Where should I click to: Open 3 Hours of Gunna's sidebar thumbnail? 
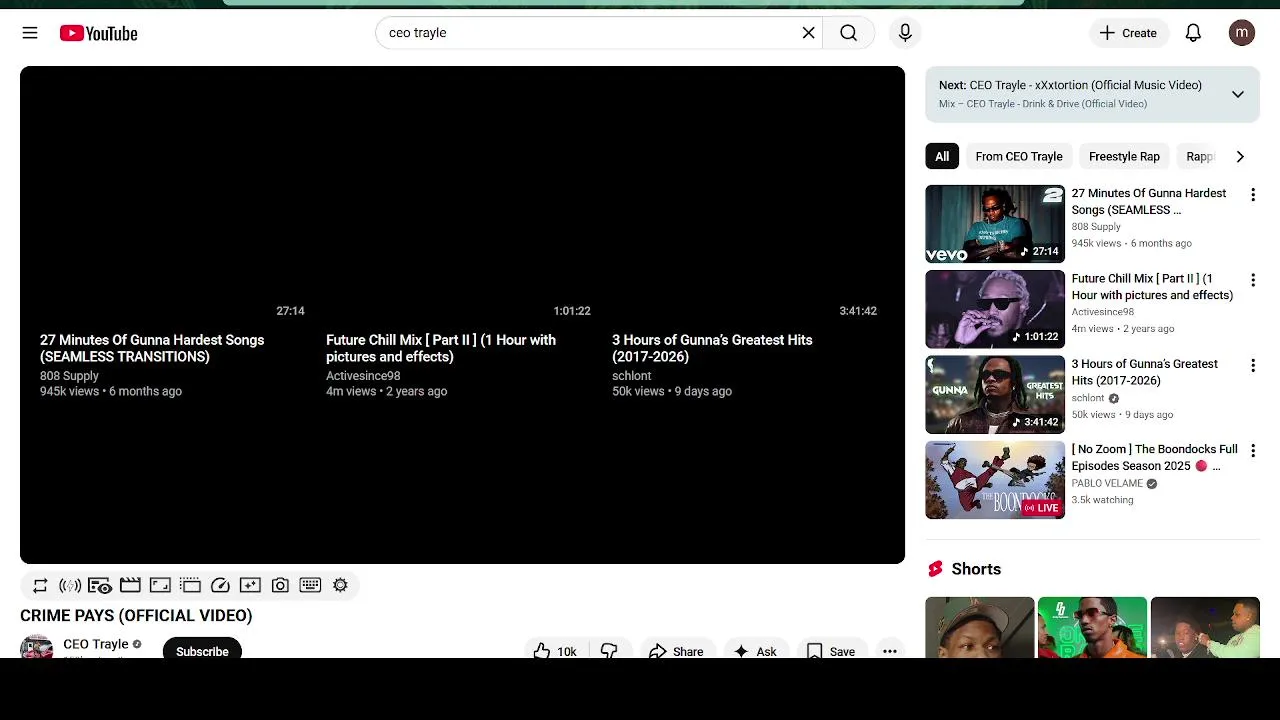coord(995,394)
